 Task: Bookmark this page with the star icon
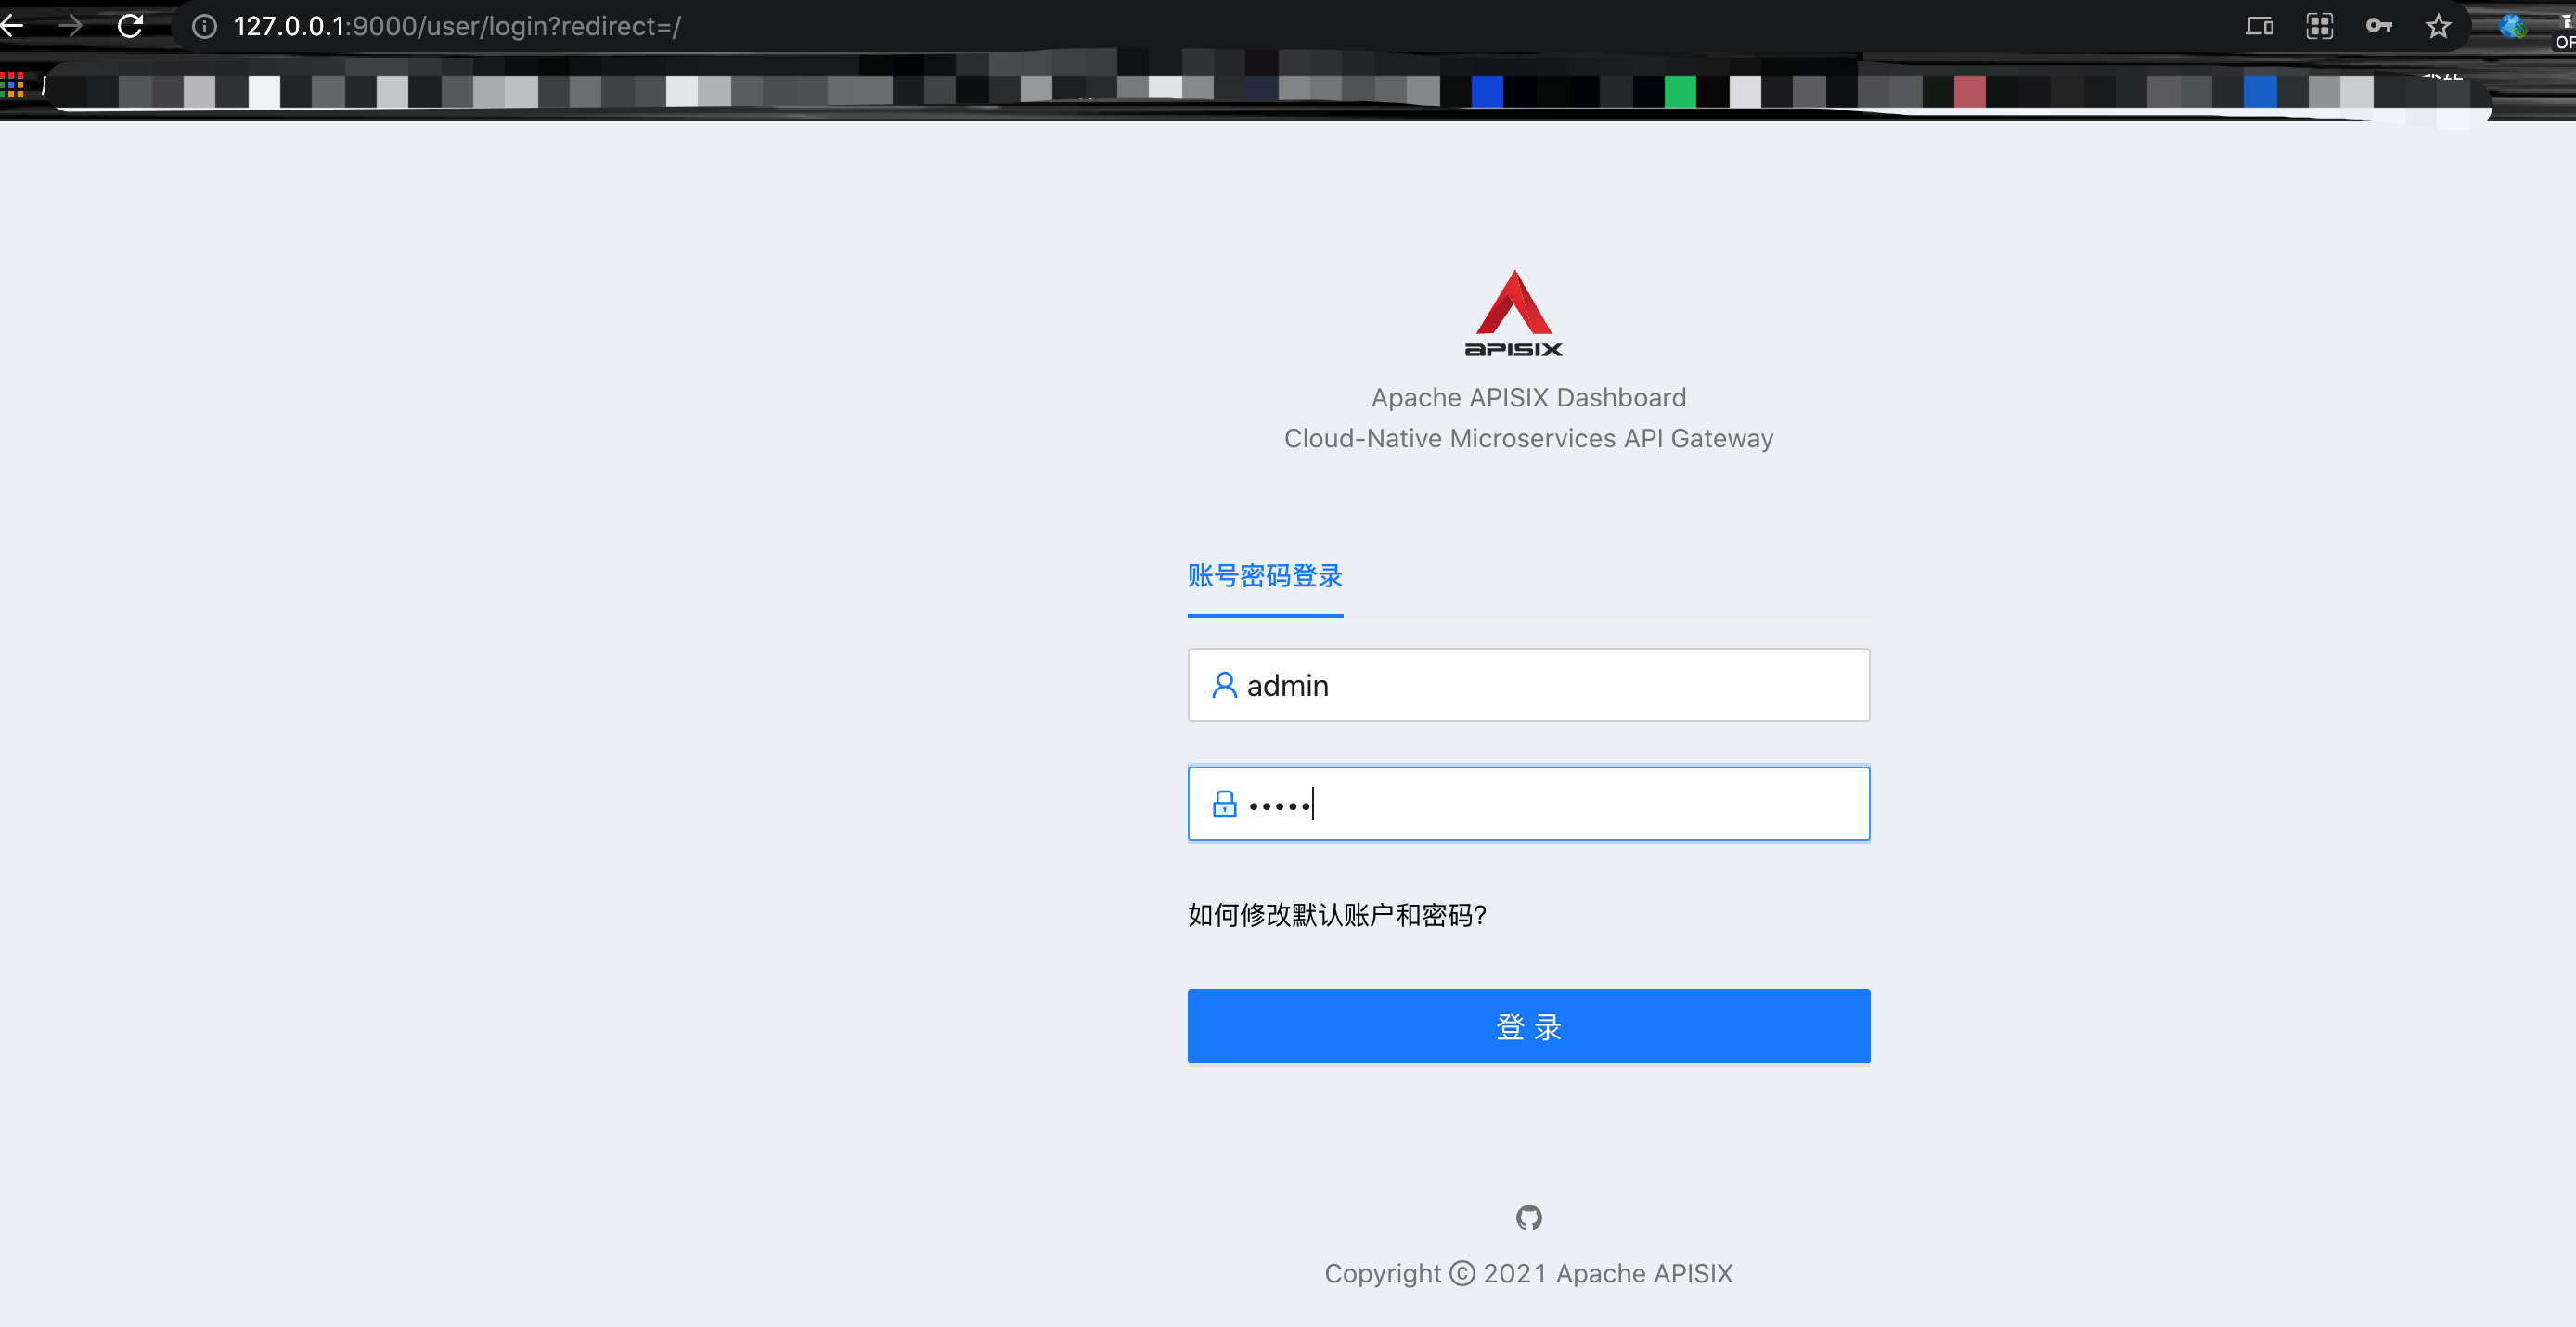(x=2438, y=26)
